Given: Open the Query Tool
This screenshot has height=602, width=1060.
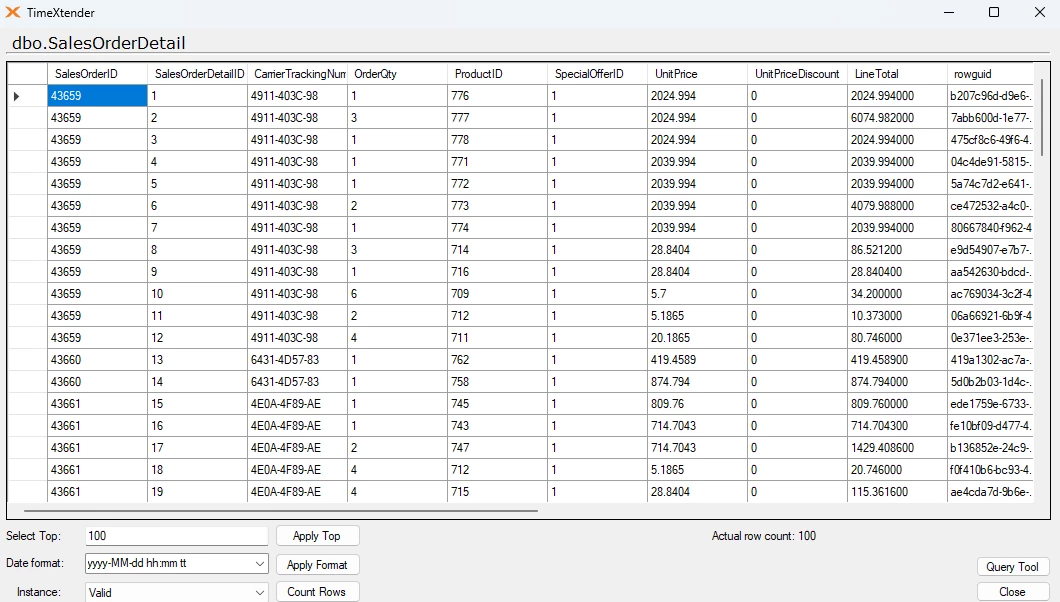Looking at the screenshot, I should tap(1012, 567).
